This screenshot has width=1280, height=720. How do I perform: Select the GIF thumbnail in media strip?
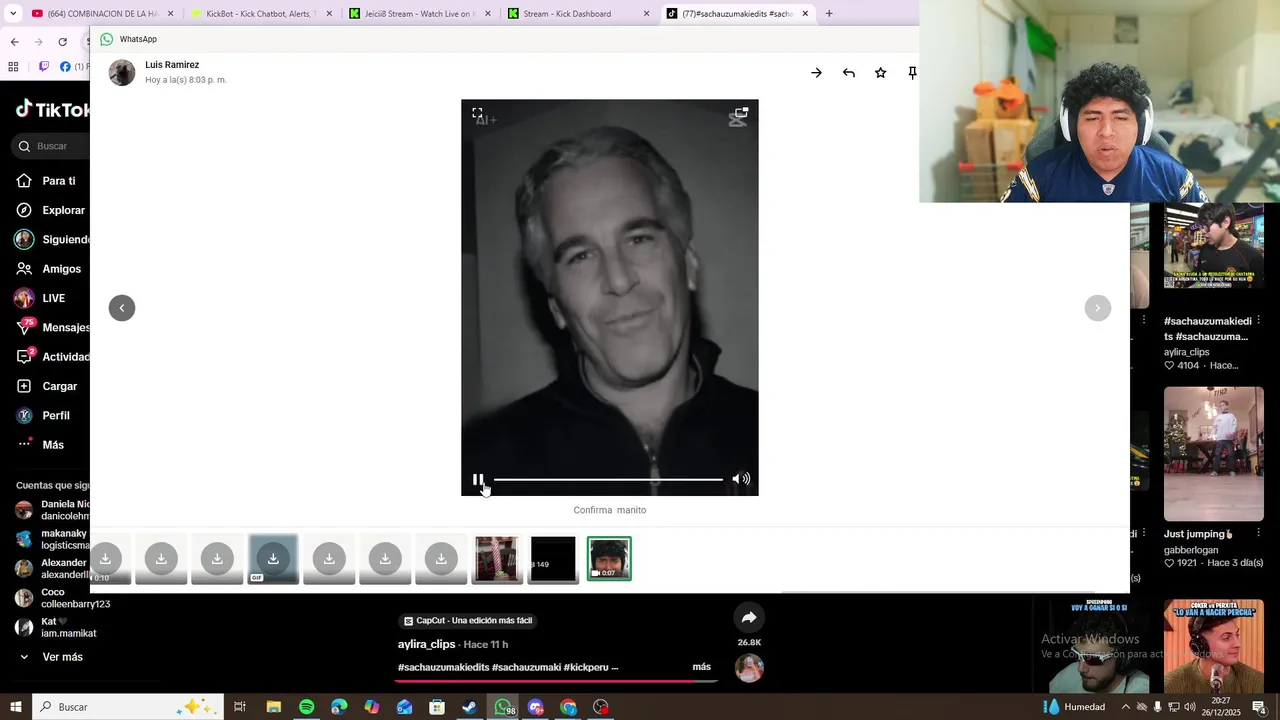[x=273, y=559]
